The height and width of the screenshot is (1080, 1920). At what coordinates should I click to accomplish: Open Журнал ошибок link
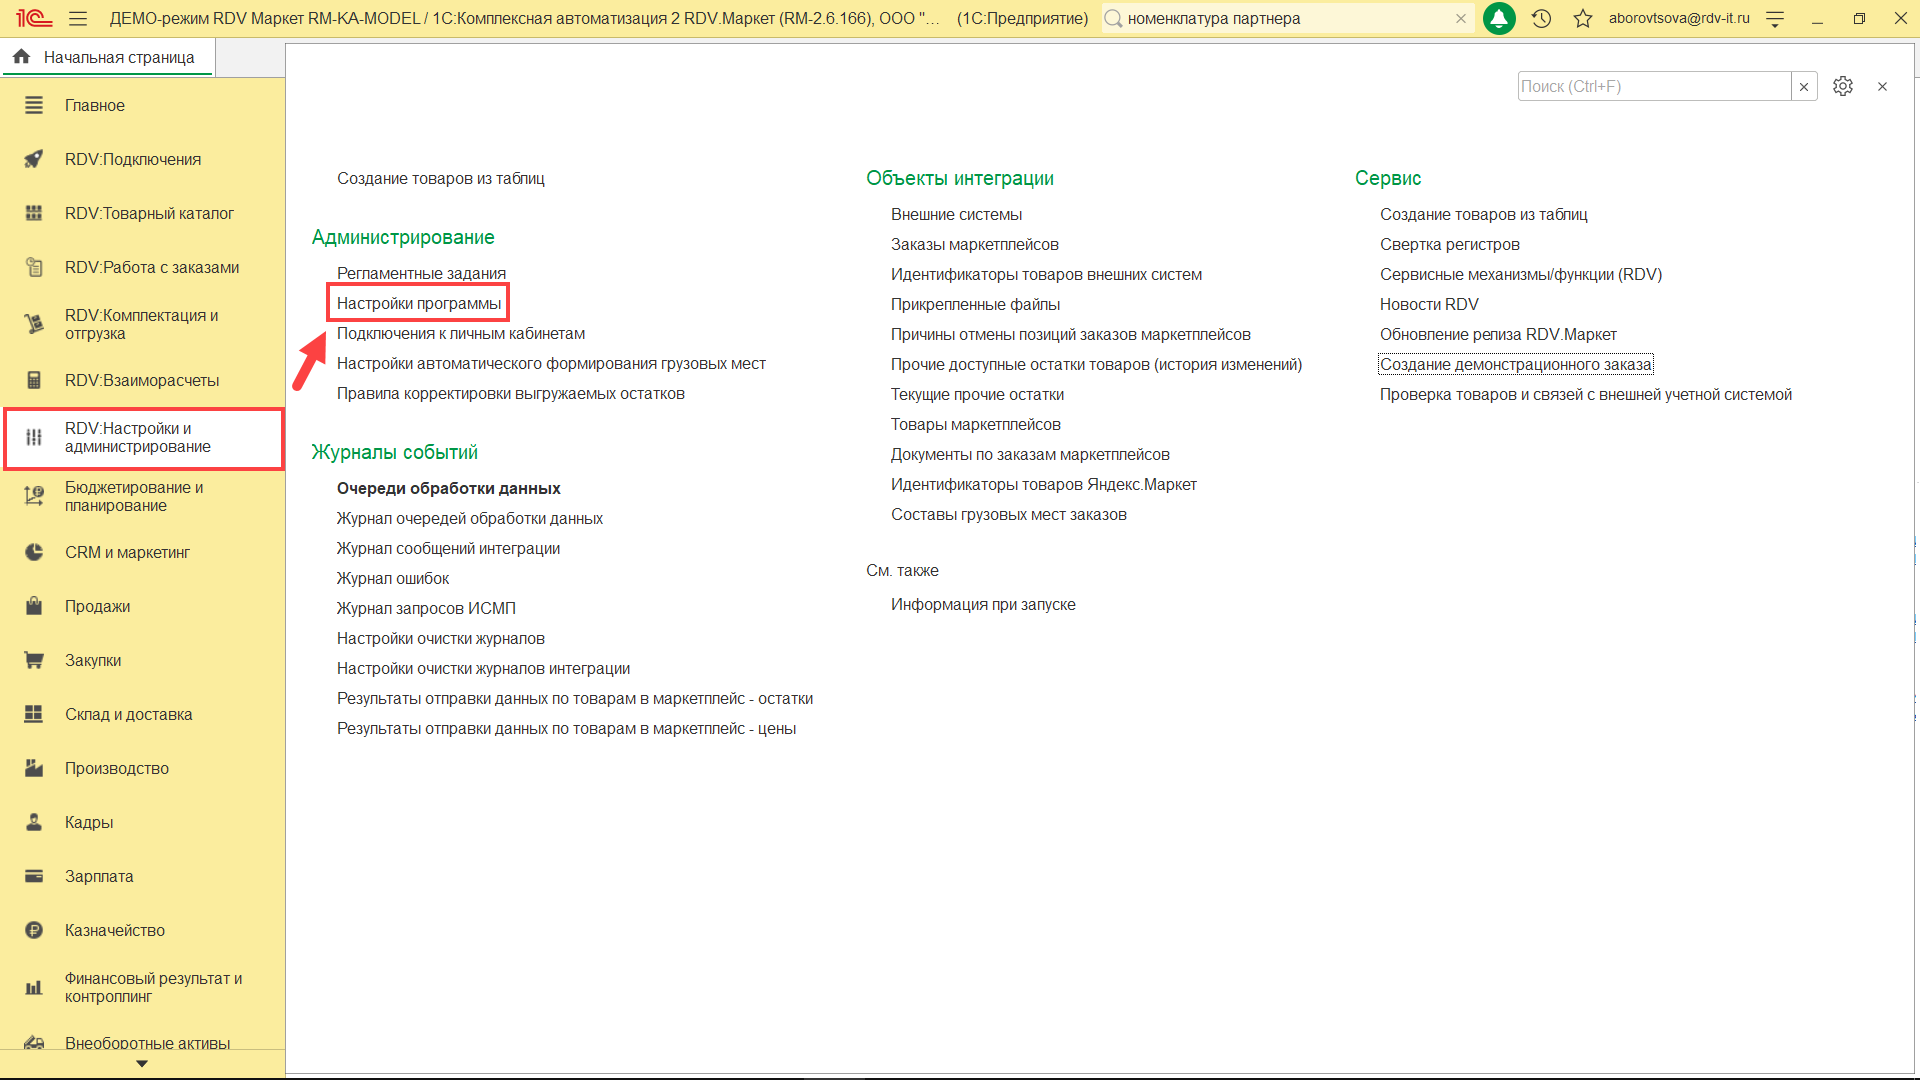(x=392, y=578)
